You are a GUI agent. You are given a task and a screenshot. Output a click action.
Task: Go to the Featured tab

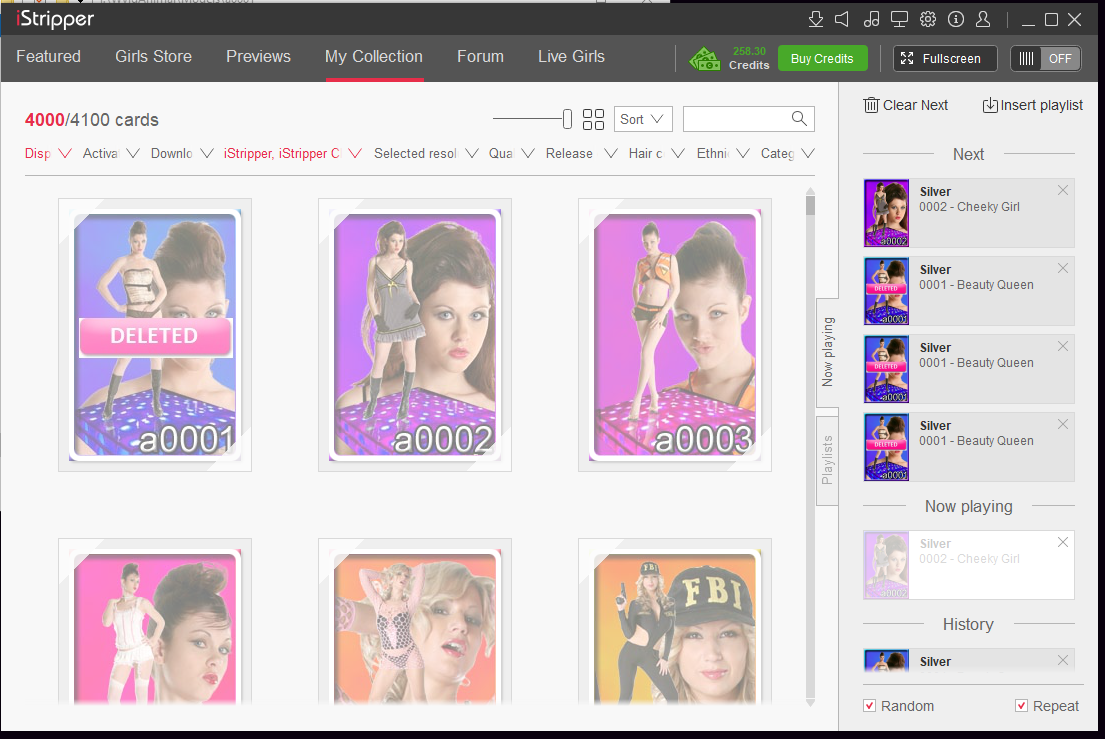(49, 56)
